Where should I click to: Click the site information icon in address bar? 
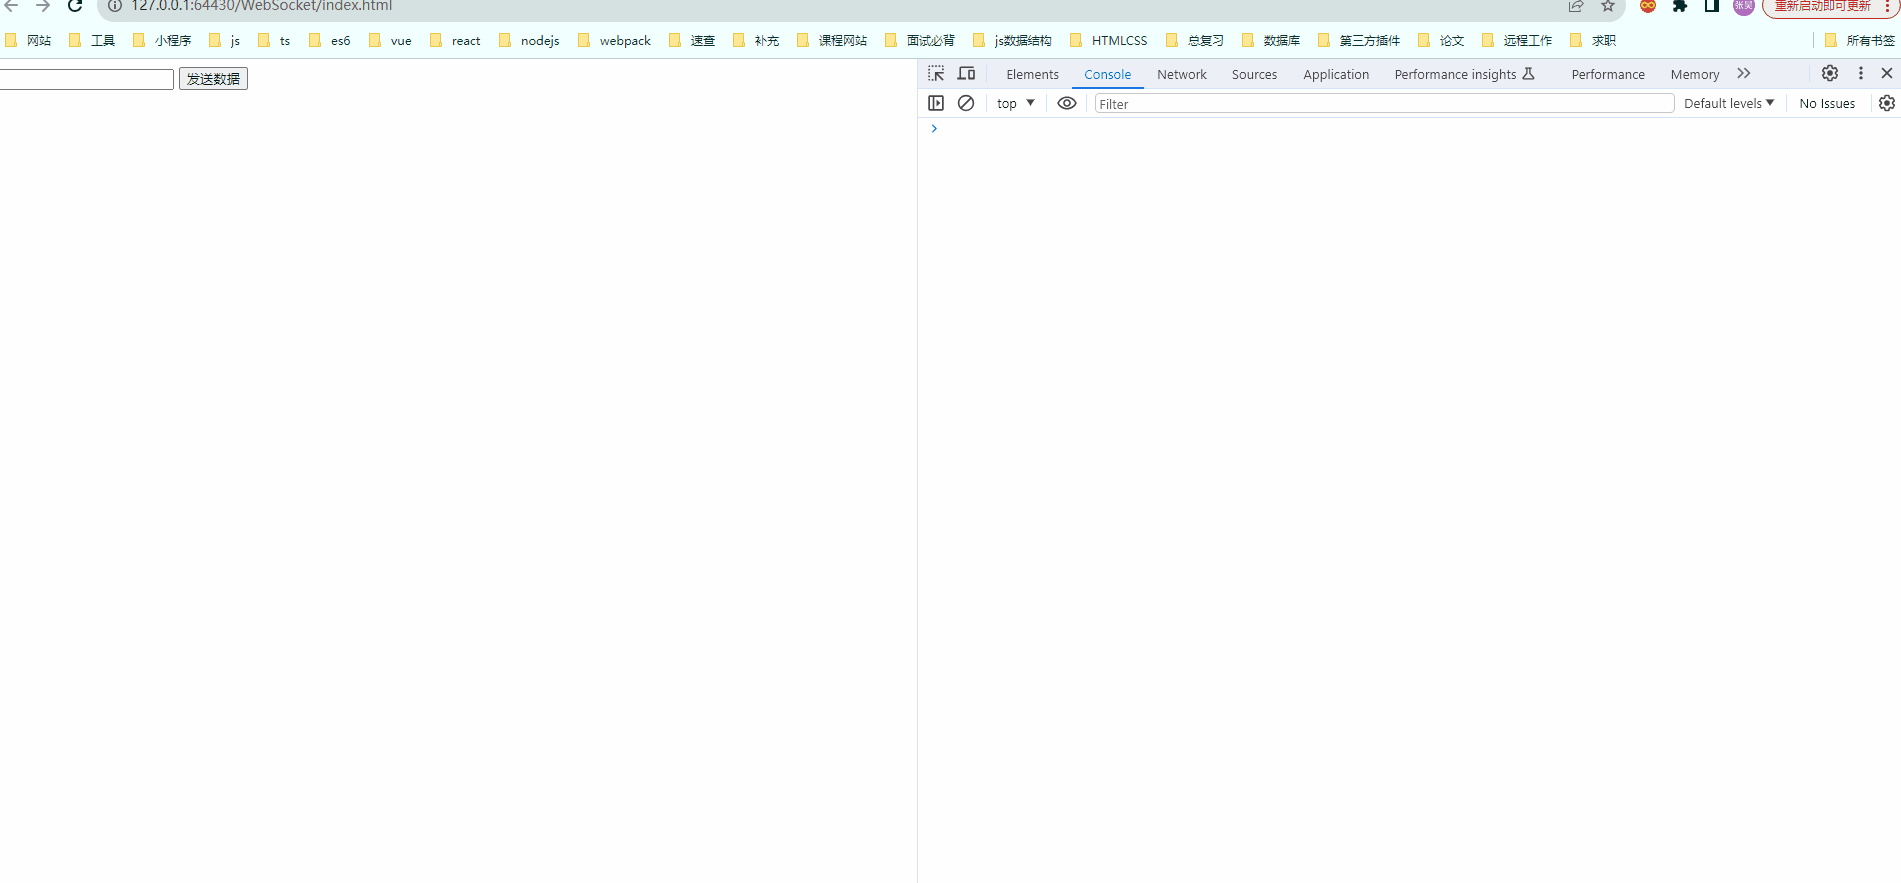point(115,6)
